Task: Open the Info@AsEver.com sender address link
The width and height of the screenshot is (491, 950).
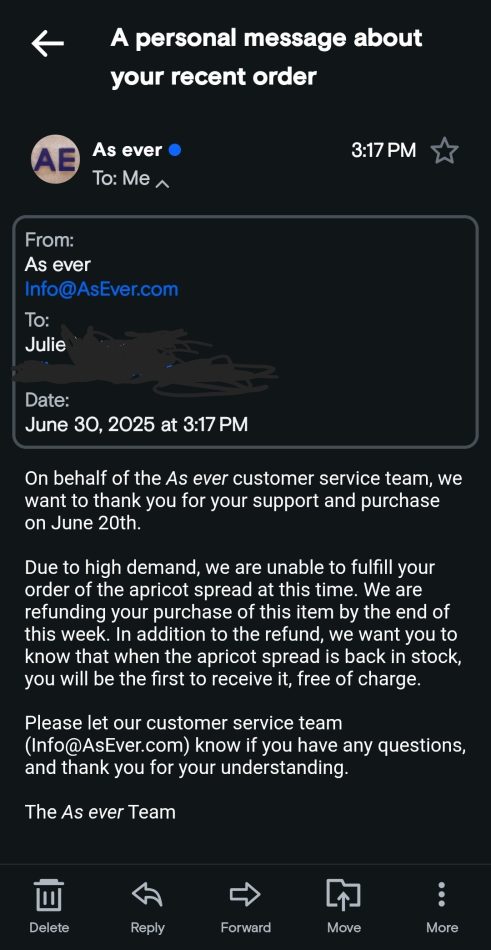Action: [101, 289]
